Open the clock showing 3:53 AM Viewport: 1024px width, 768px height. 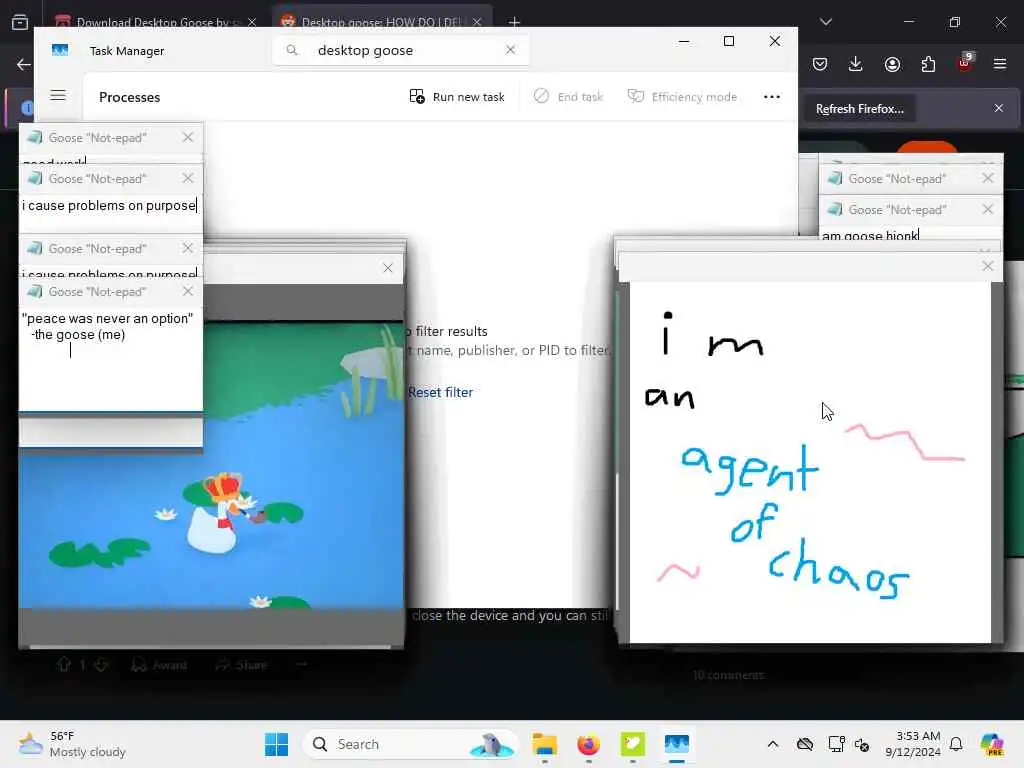[913, 744]
